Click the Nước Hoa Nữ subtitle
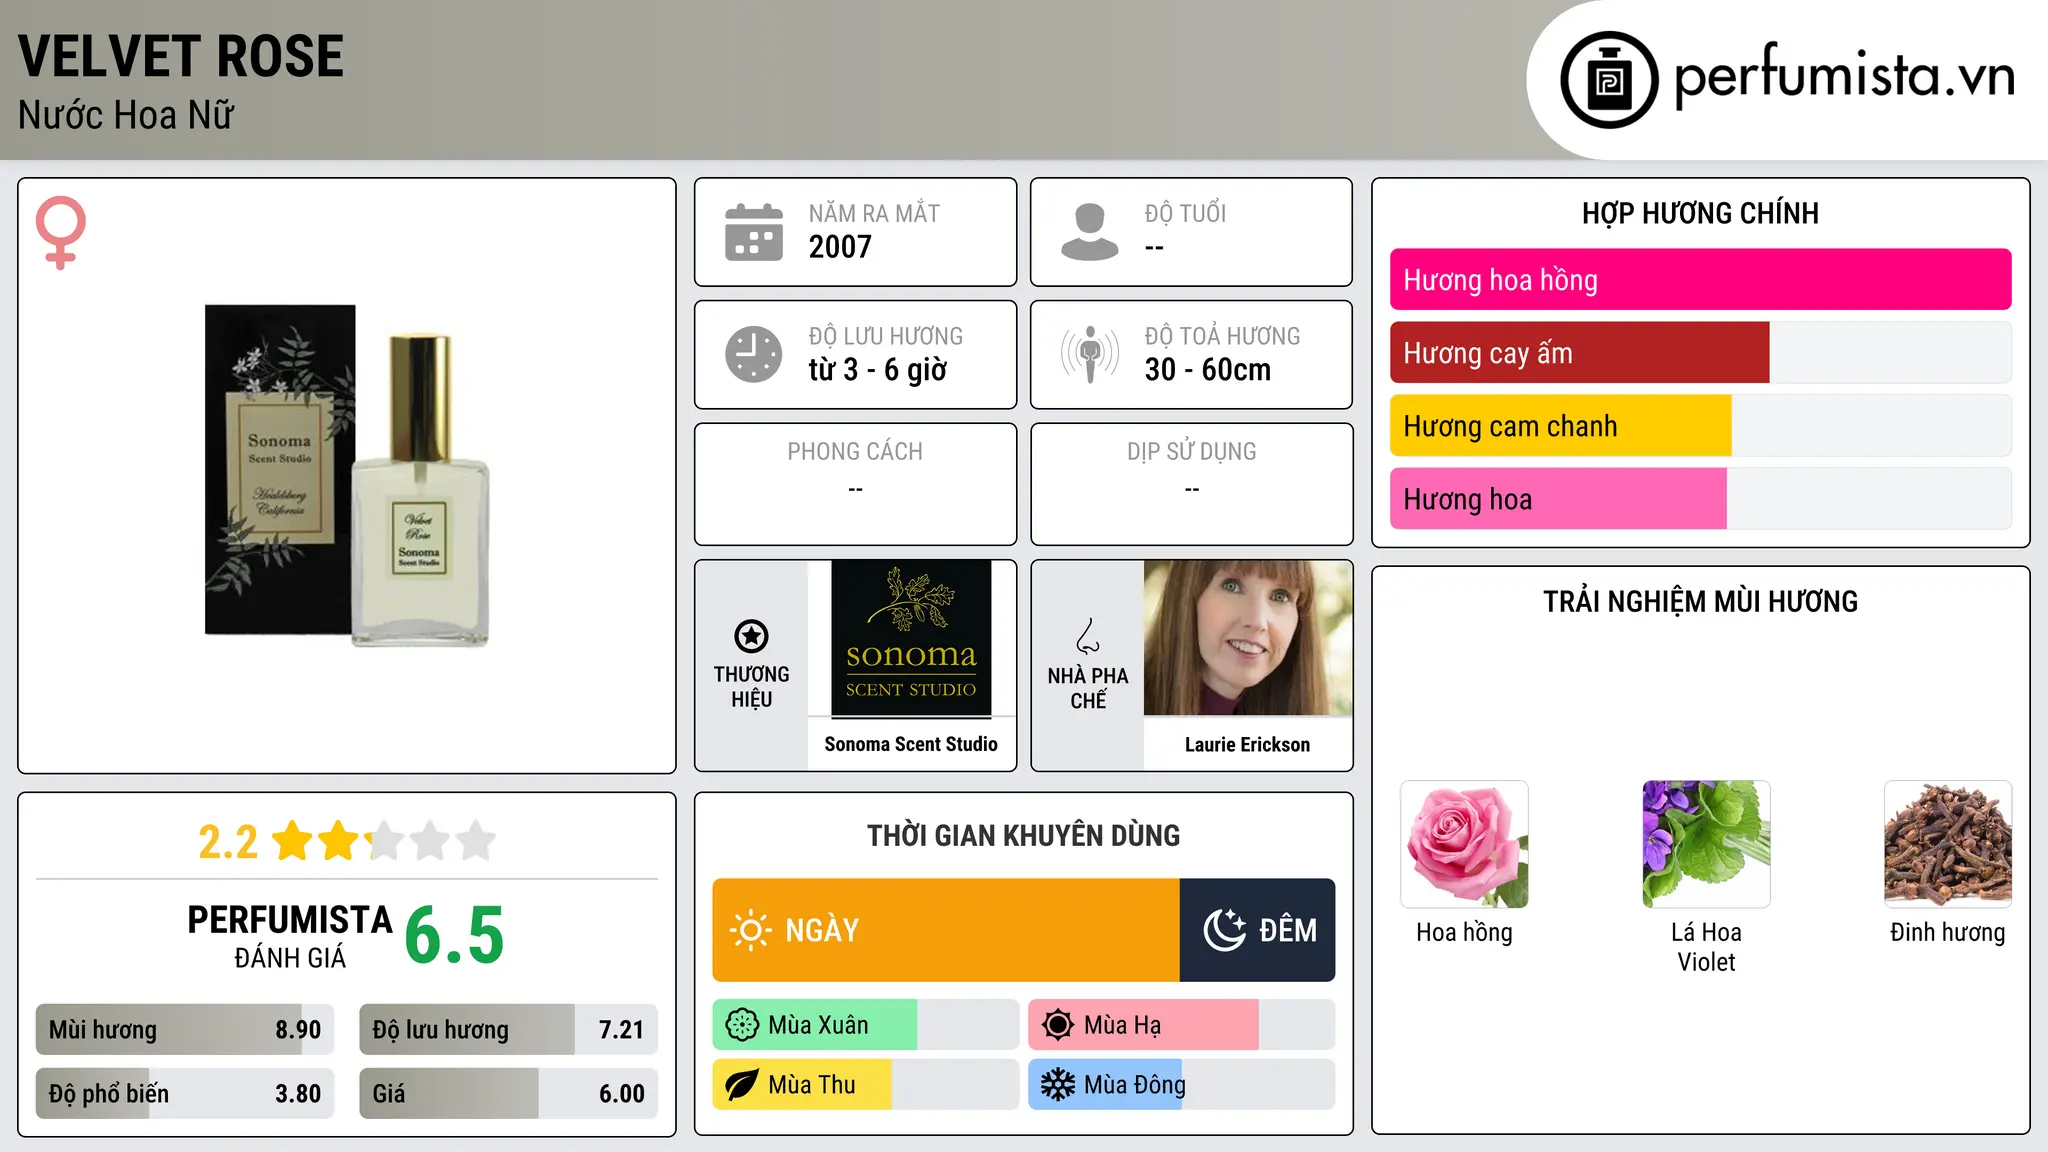The height and width of the screenshot is (1152, 2048). tap(126, 115)
